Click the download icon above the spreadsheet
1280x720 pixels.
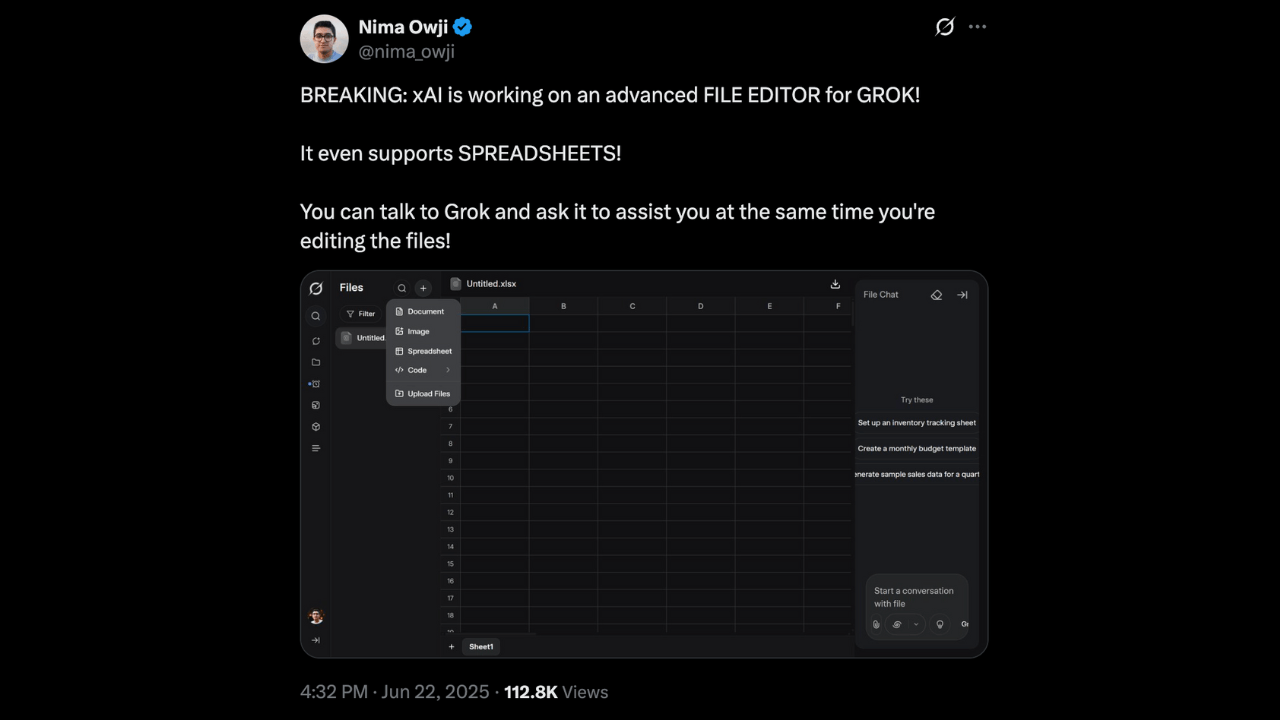[835, 284]
